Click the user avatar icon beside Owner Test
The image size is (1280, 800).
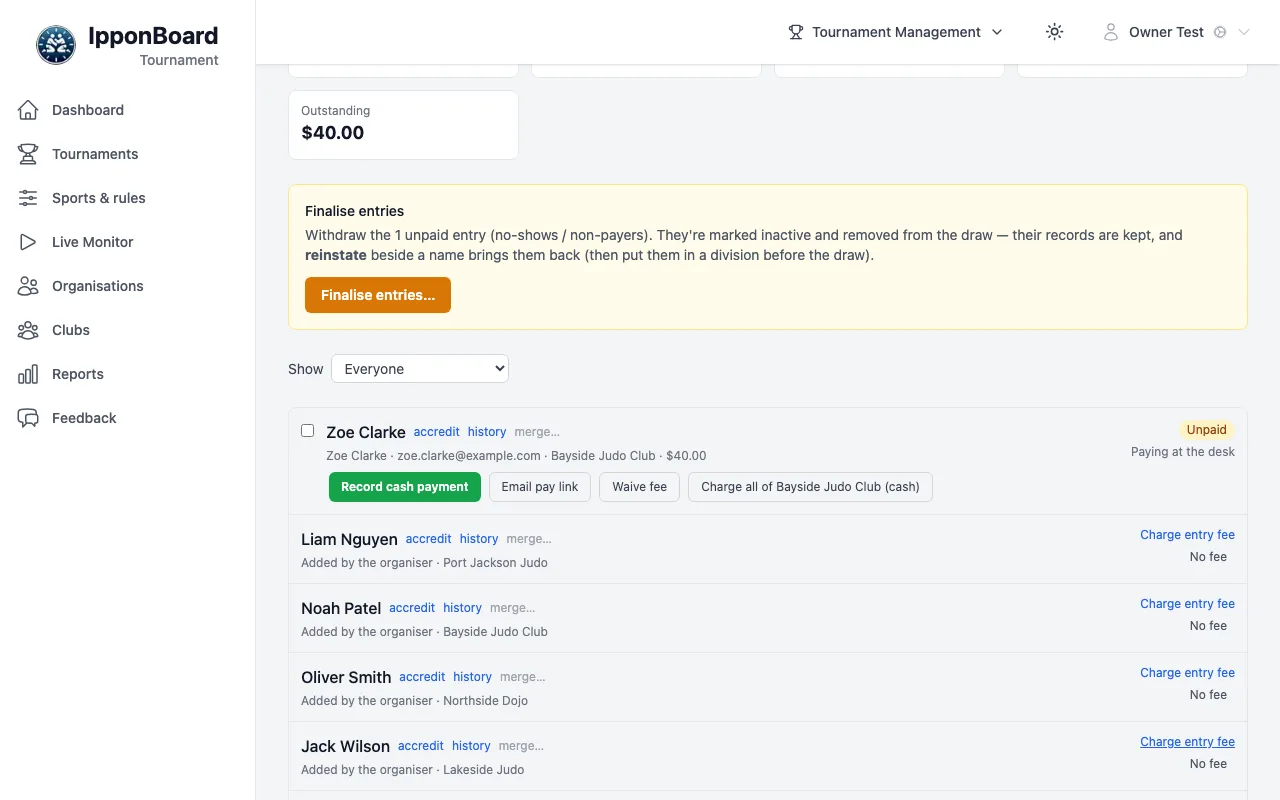(x=1110, y=32)
